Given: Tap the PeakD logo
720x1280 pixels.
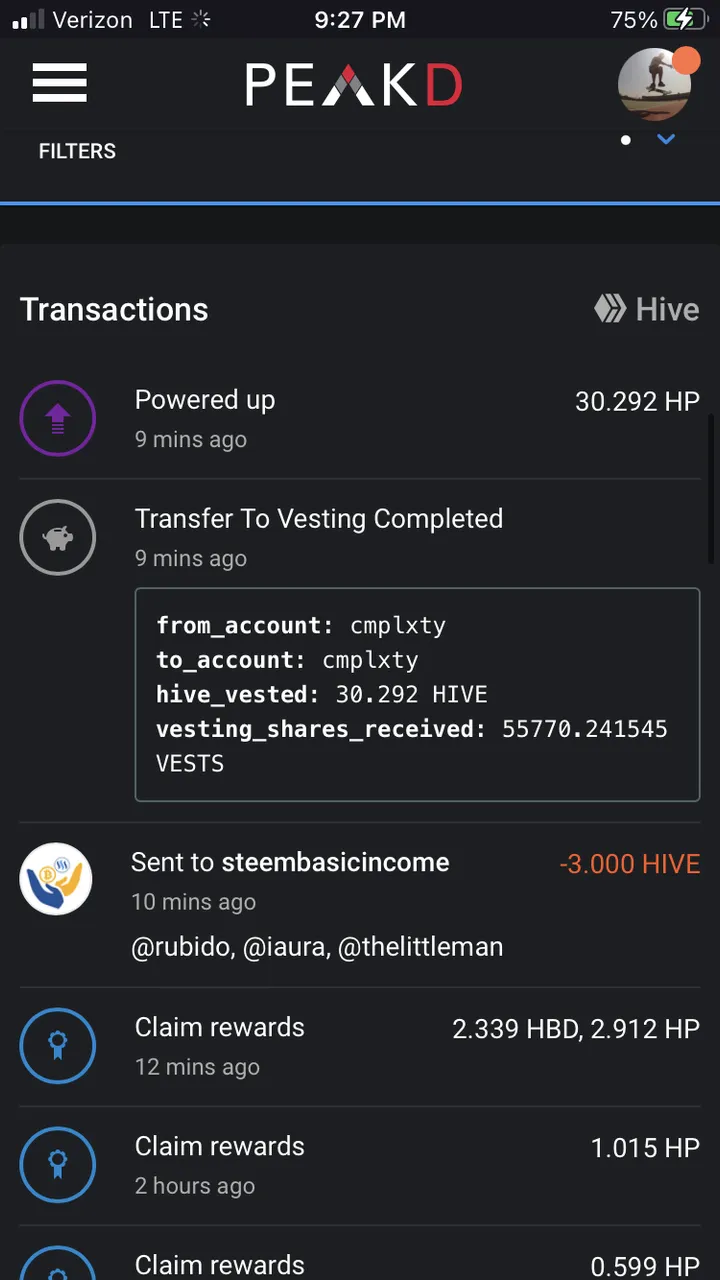Looking at the screenshot, I should tap(354, 85).
